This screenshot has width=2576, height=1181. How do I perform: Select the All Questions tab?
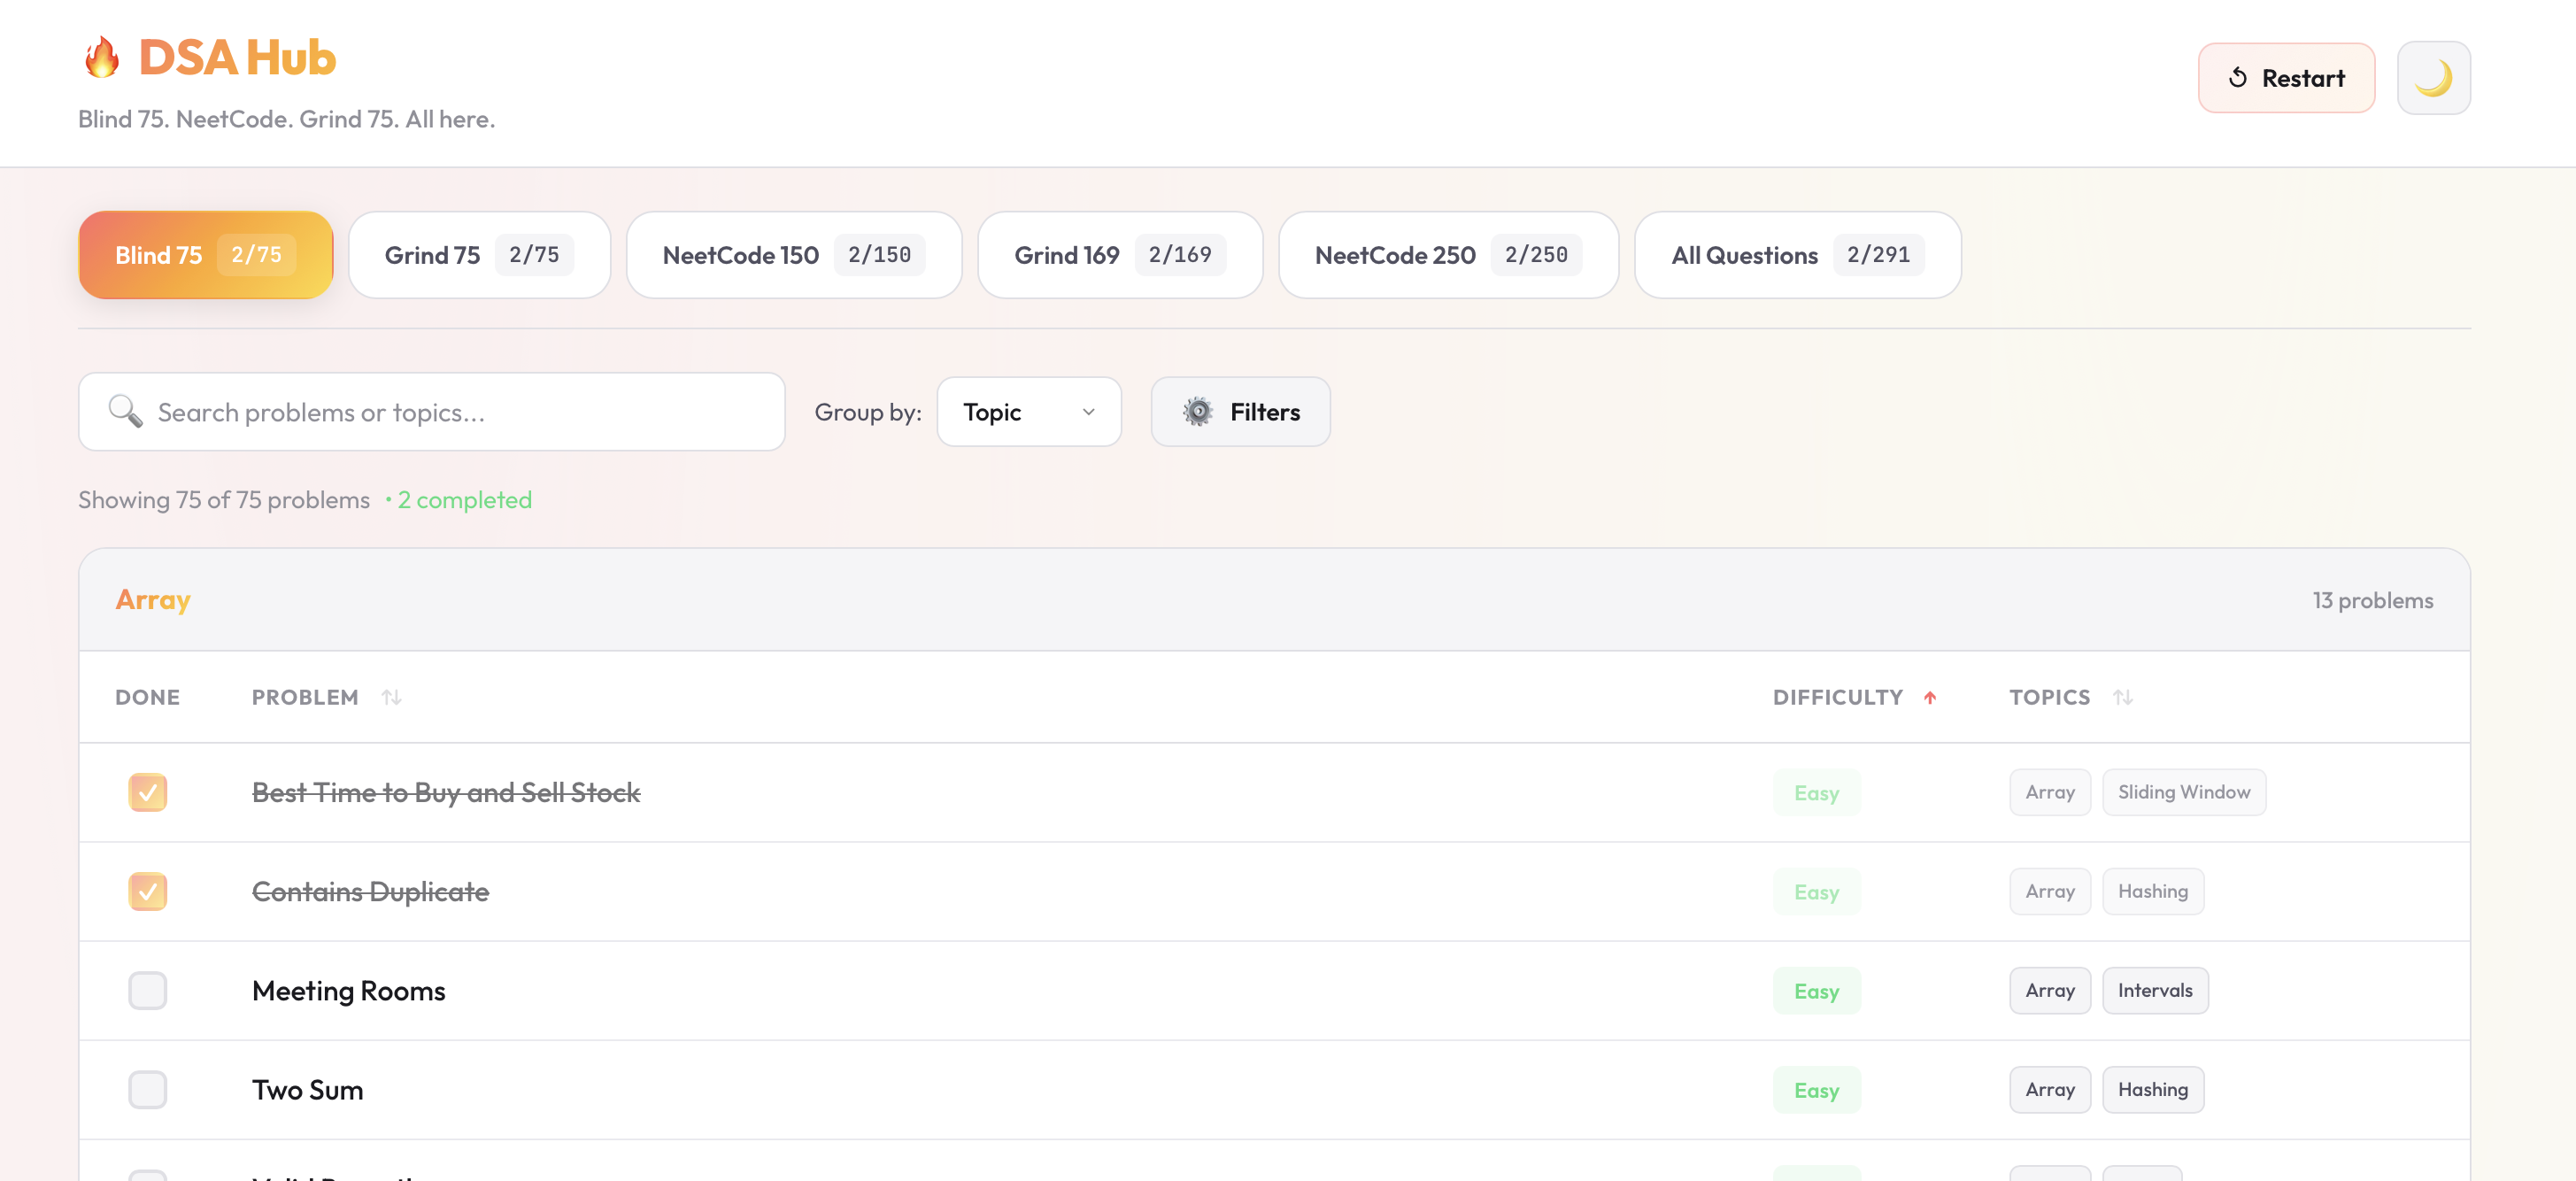1796,255
